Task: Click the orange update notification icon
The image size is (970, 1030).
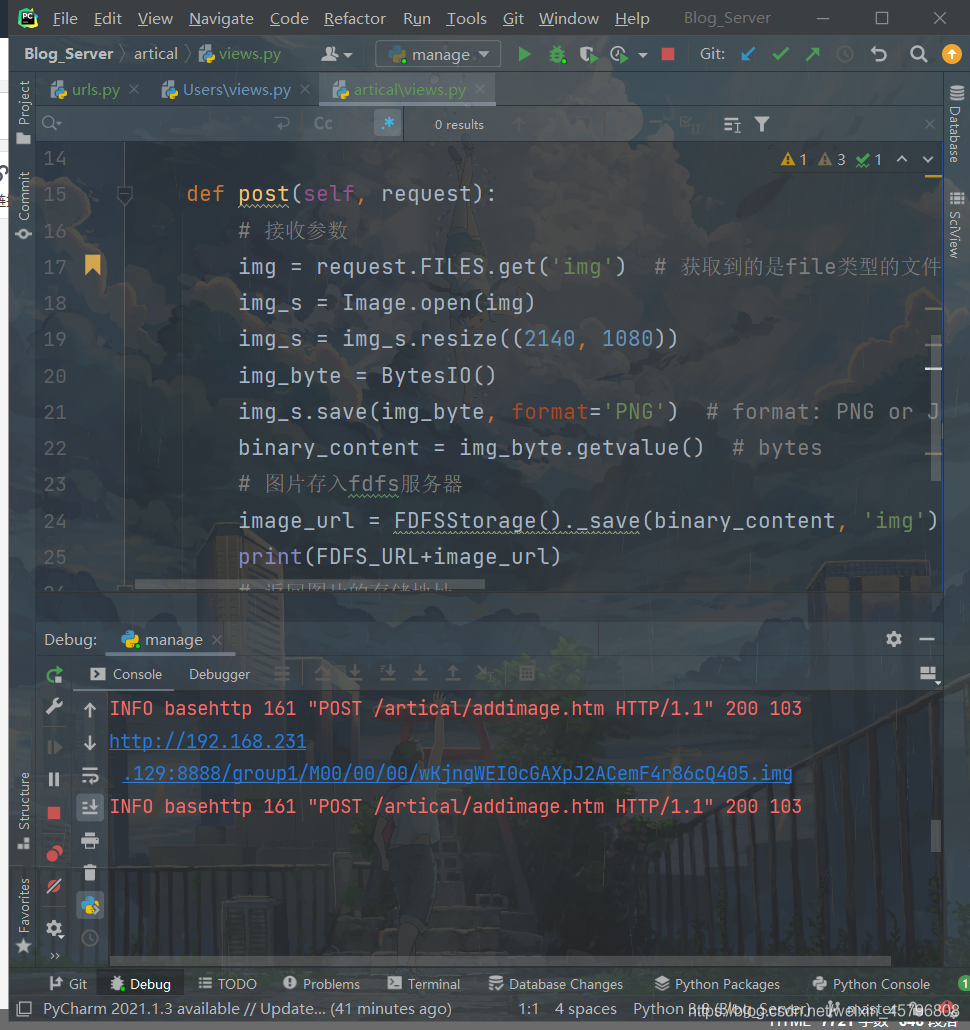Action: [952, 54]
